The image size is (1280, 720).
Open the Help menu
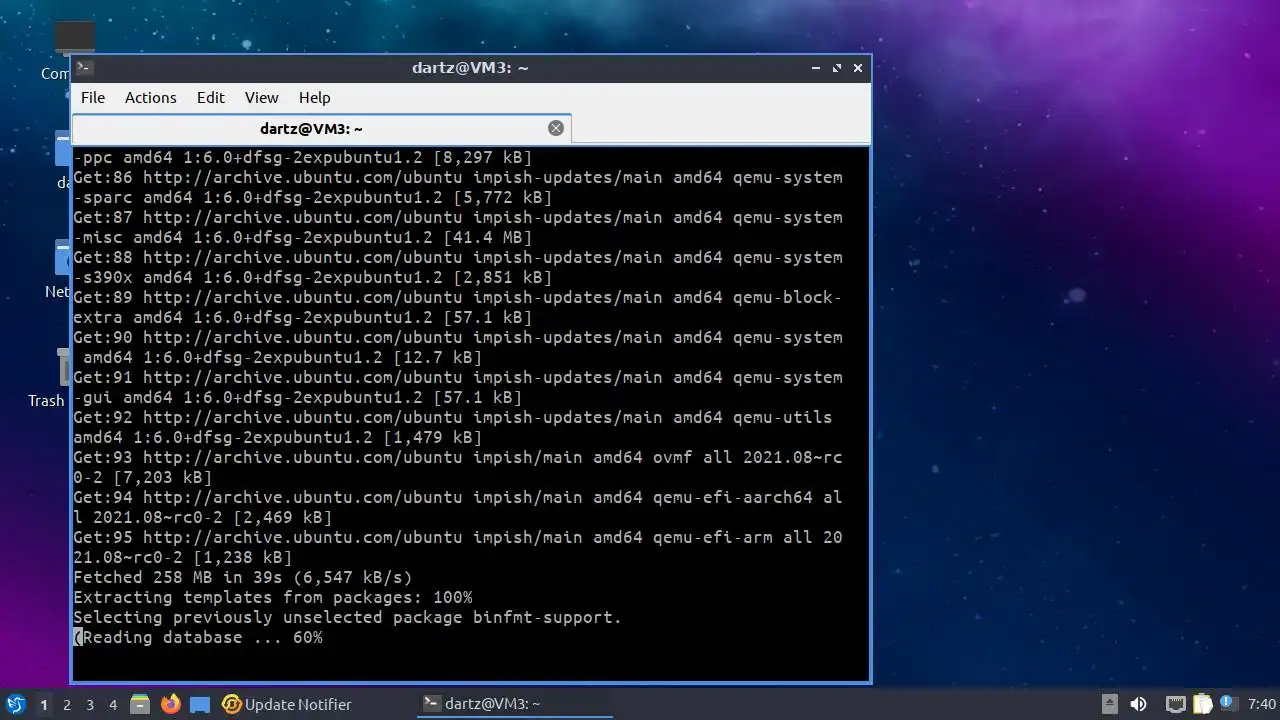[x=314, y=97]
